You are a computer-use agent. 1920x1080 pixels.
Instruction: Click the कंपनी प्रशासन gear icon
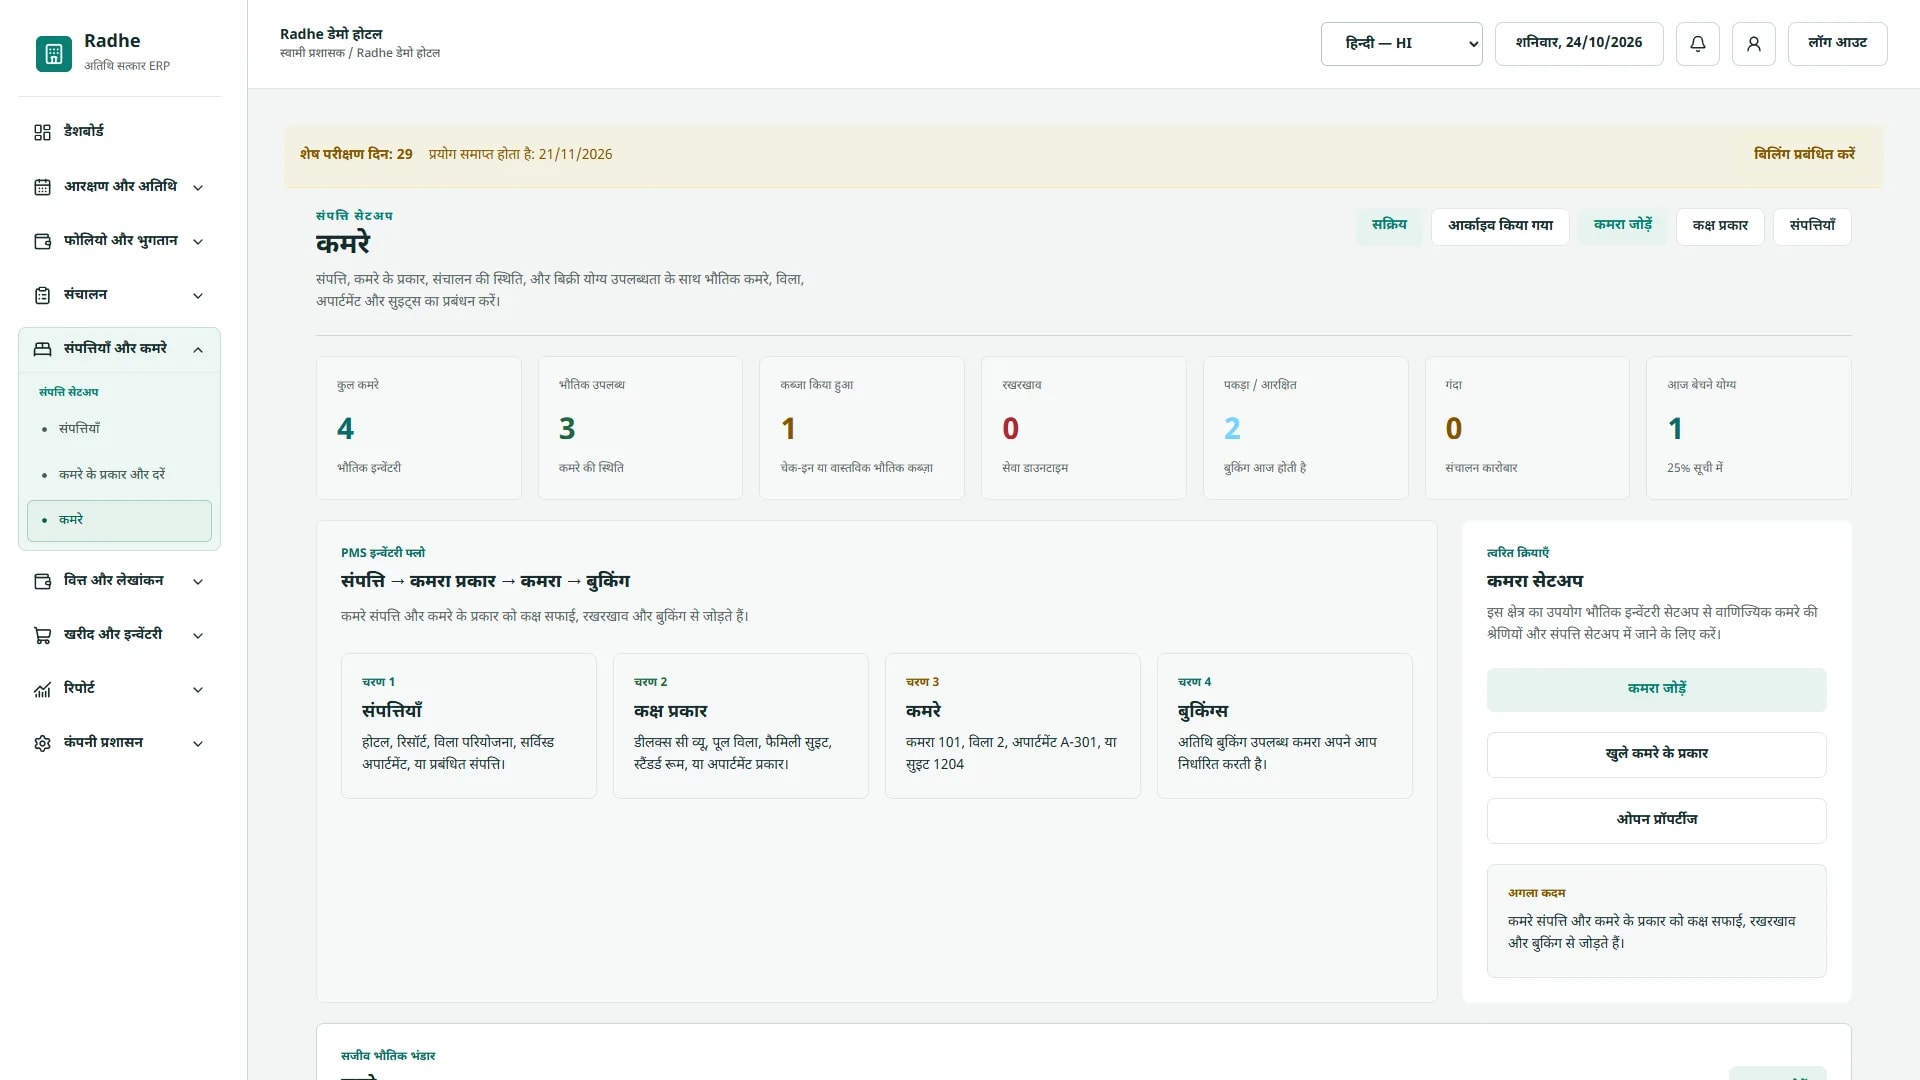coord(42,743)
